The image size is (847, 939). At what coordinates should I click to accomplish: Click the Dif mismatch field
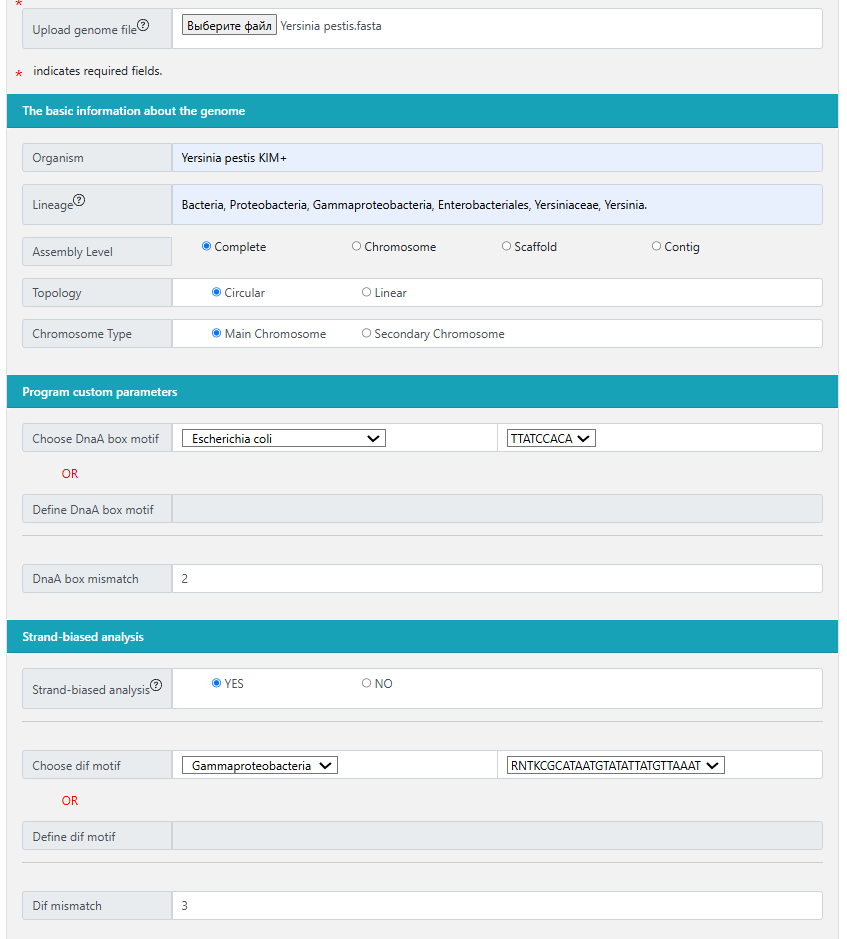(497, 905)
